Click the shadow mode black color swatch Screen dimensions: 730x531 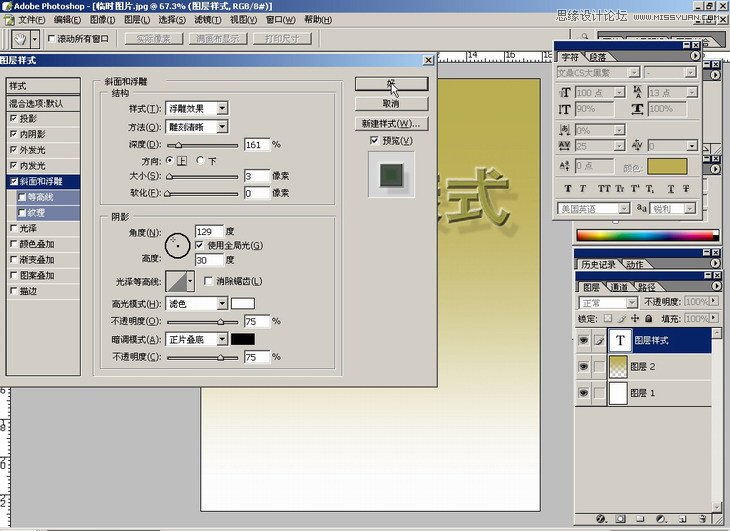click(x=243, y=339)
